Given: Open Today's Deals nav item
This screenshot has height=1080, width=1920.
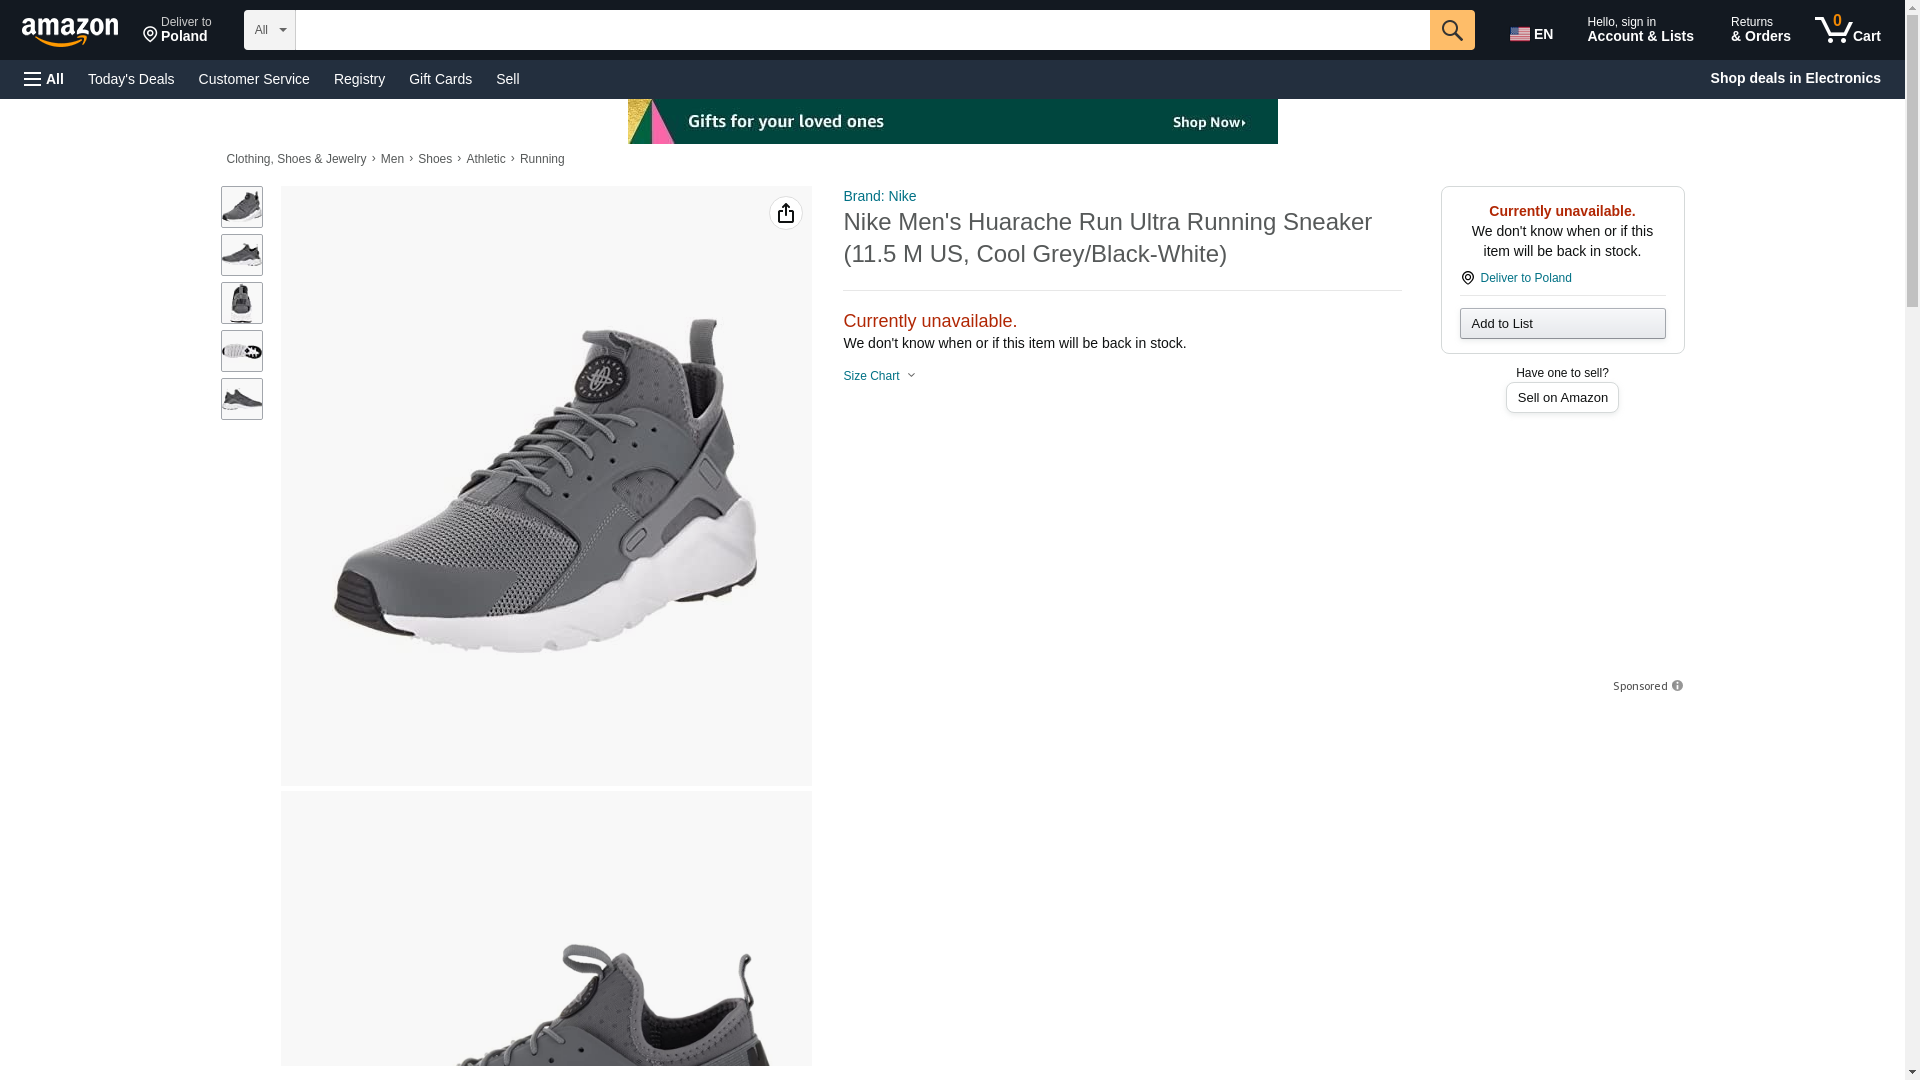Looking at the screenshot, I should pyautogui.click(x=131, y=79).
